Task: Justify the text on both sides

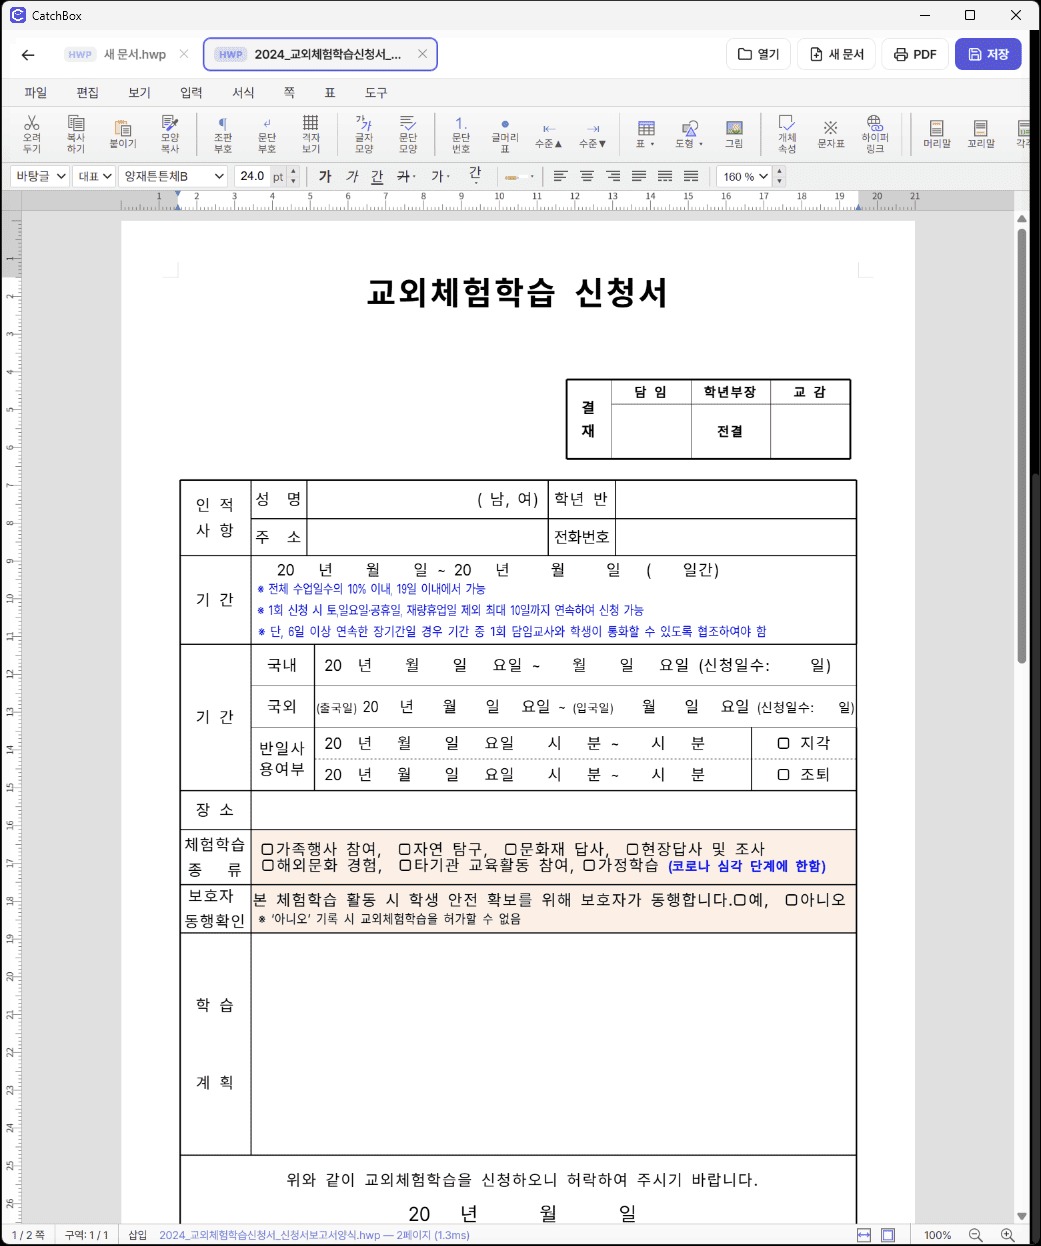Action: coord(639,176)
